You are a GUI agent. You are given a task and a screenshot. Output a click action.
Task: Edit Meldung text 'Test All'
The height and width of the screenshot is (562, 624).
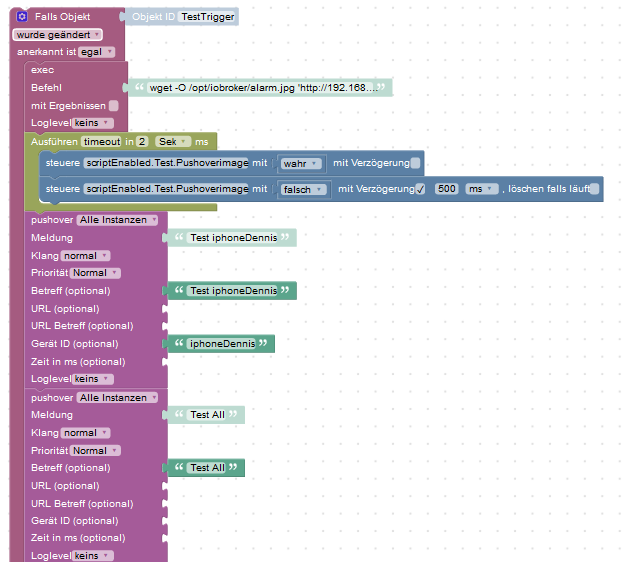pos(207,415)
